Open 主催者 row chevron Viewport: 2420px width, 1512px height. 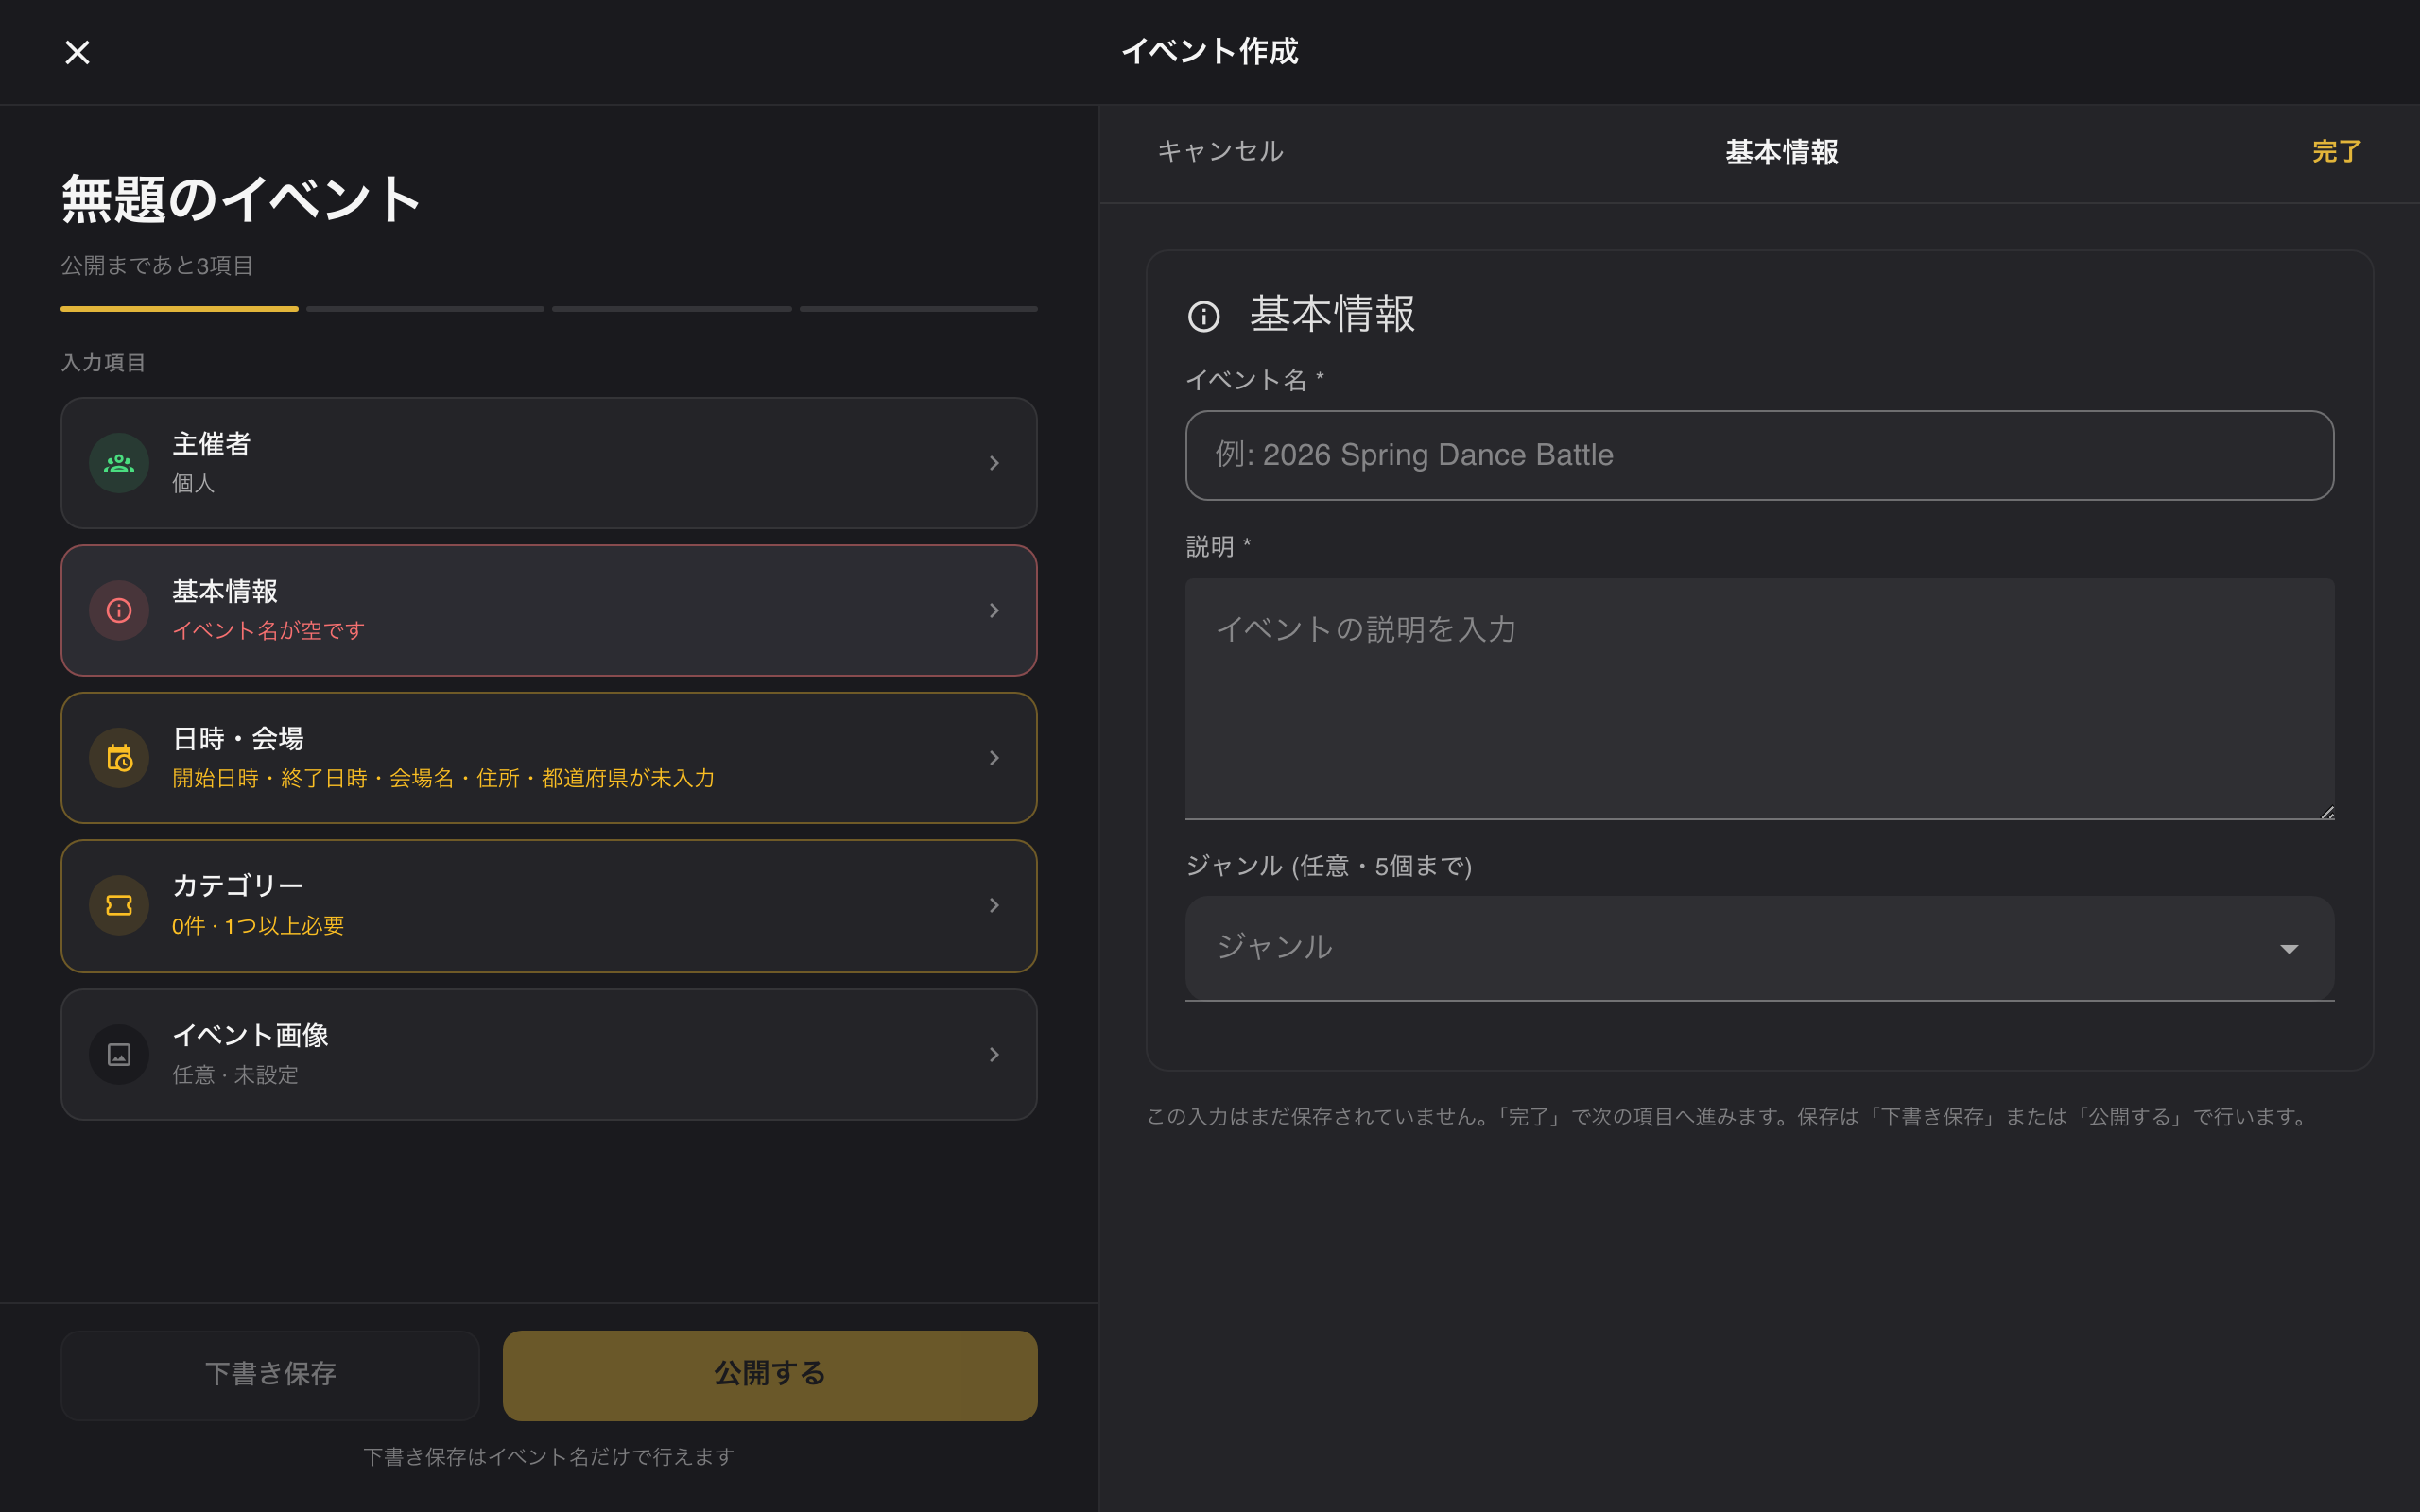point(994,463)
